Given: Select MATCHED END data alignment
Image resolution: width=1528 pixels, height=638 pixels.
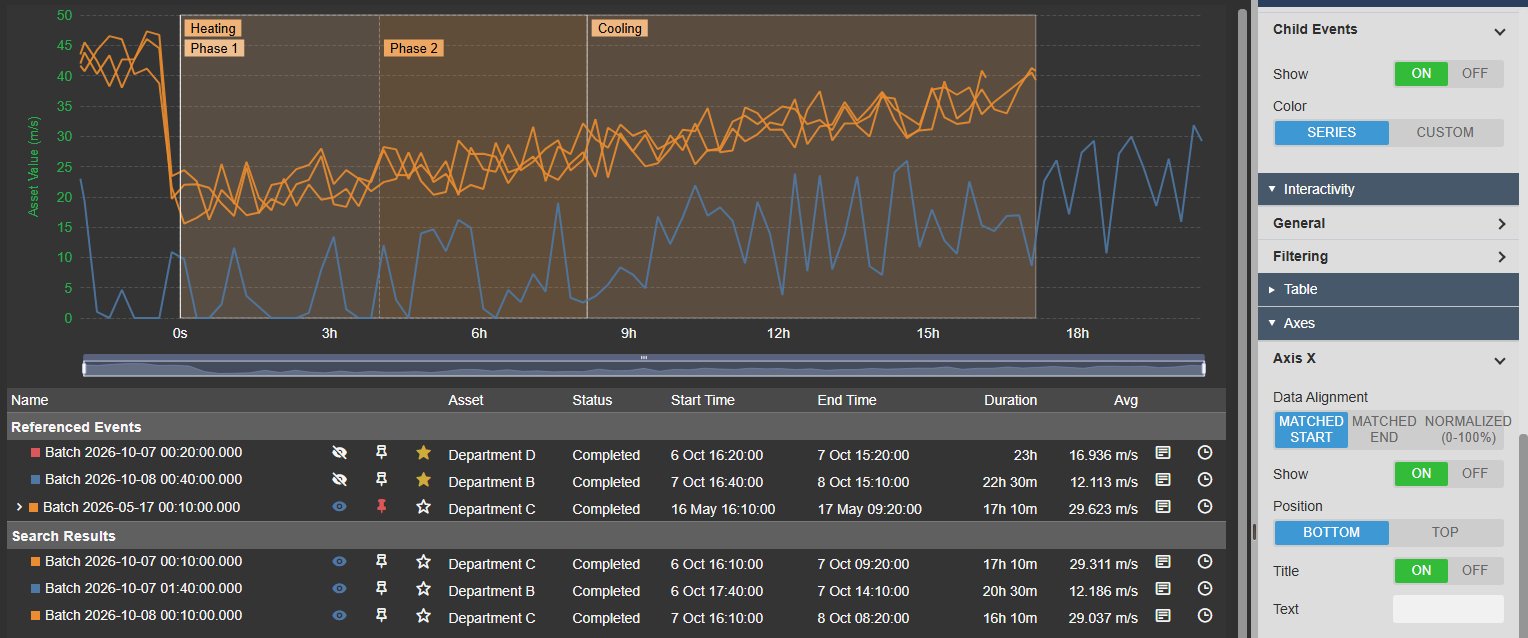Looking at the screenshot, I should (1385, 430).
